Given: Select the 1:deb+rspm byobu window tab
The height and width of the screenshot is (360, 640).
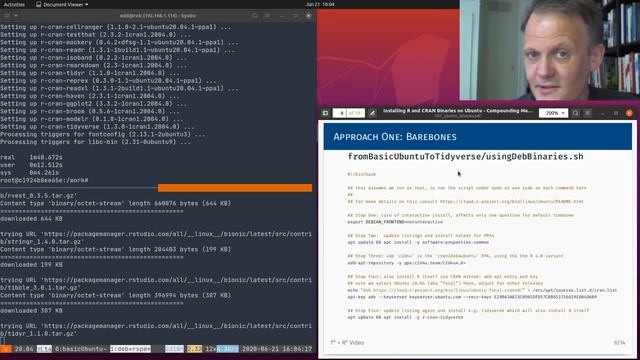Looking at the screenshot, I should pos(131,349).
